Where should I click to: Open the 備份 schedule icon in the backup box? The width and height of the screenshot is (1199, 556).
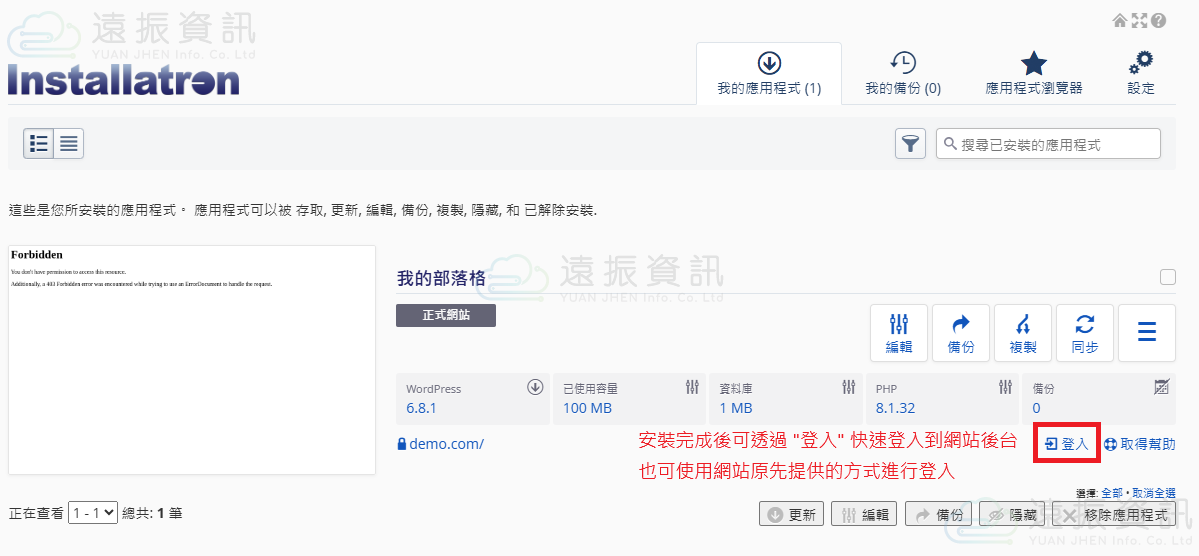(x=1161, y=387)
